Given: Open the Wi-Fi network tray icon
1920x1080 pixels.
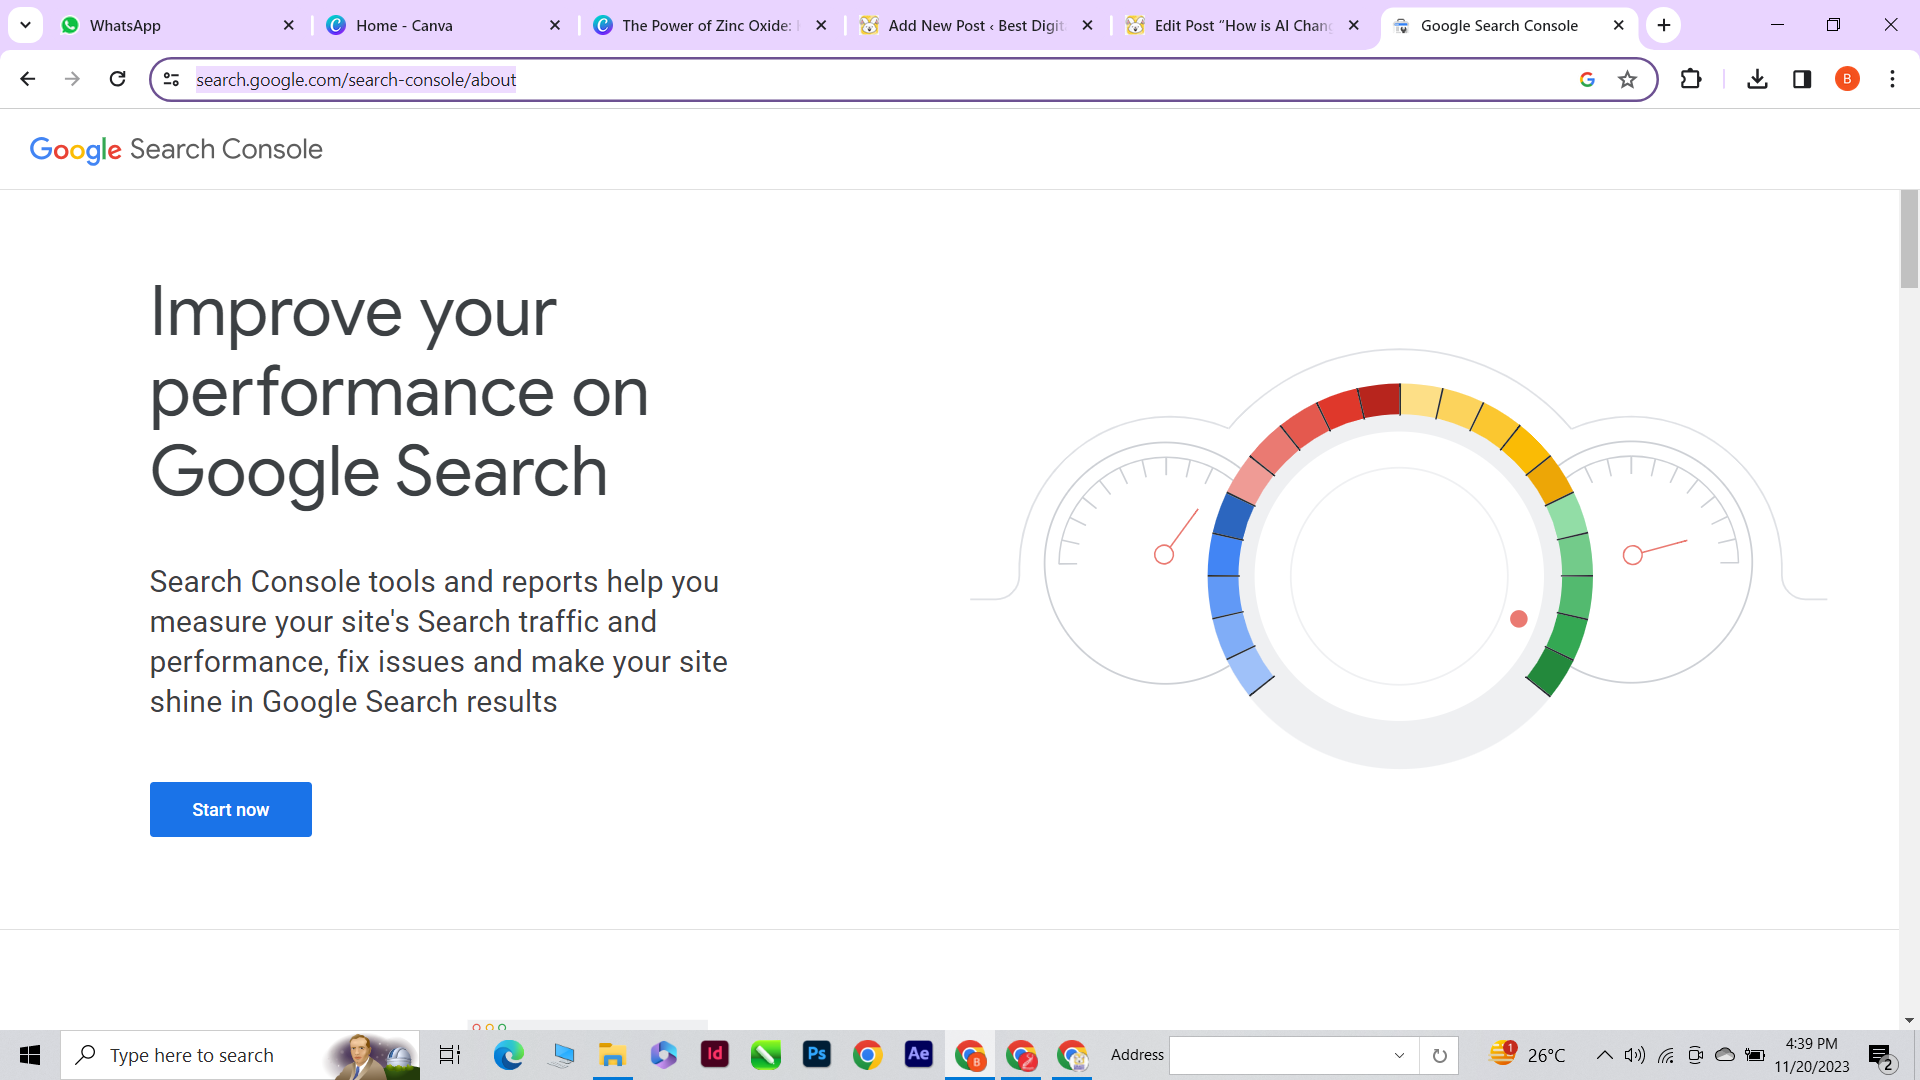Looking at the screenshot, I should (x=1666, y=1055).
